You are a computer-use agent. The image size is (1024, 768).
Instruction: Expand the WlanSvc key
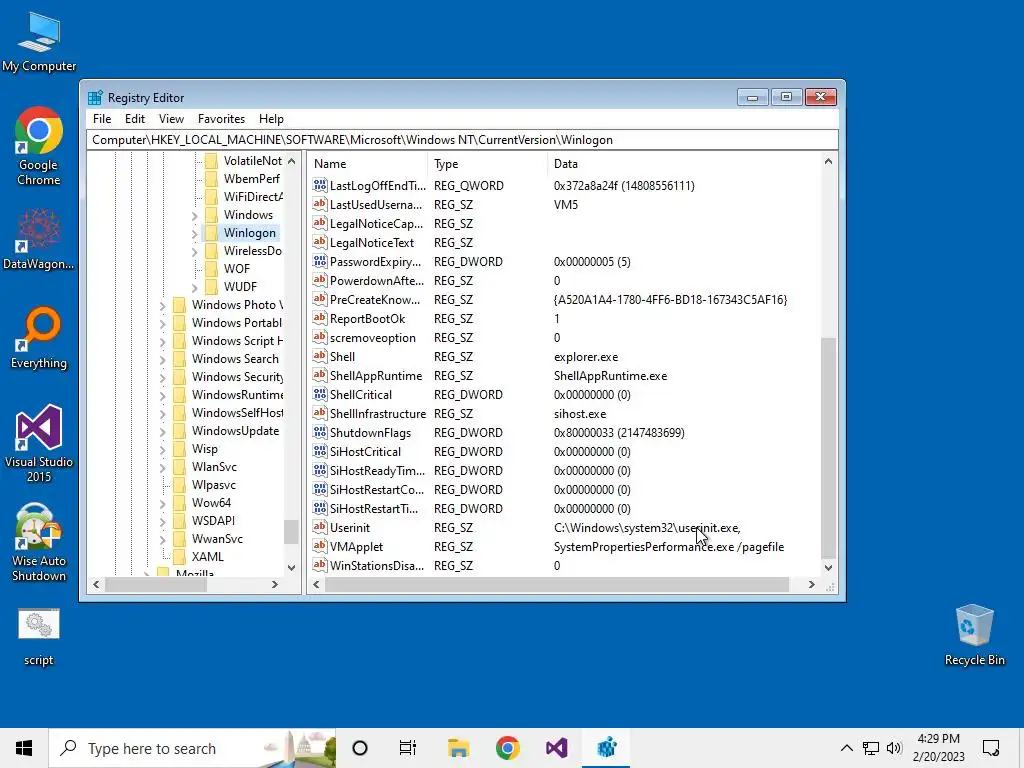pos(163,467)
